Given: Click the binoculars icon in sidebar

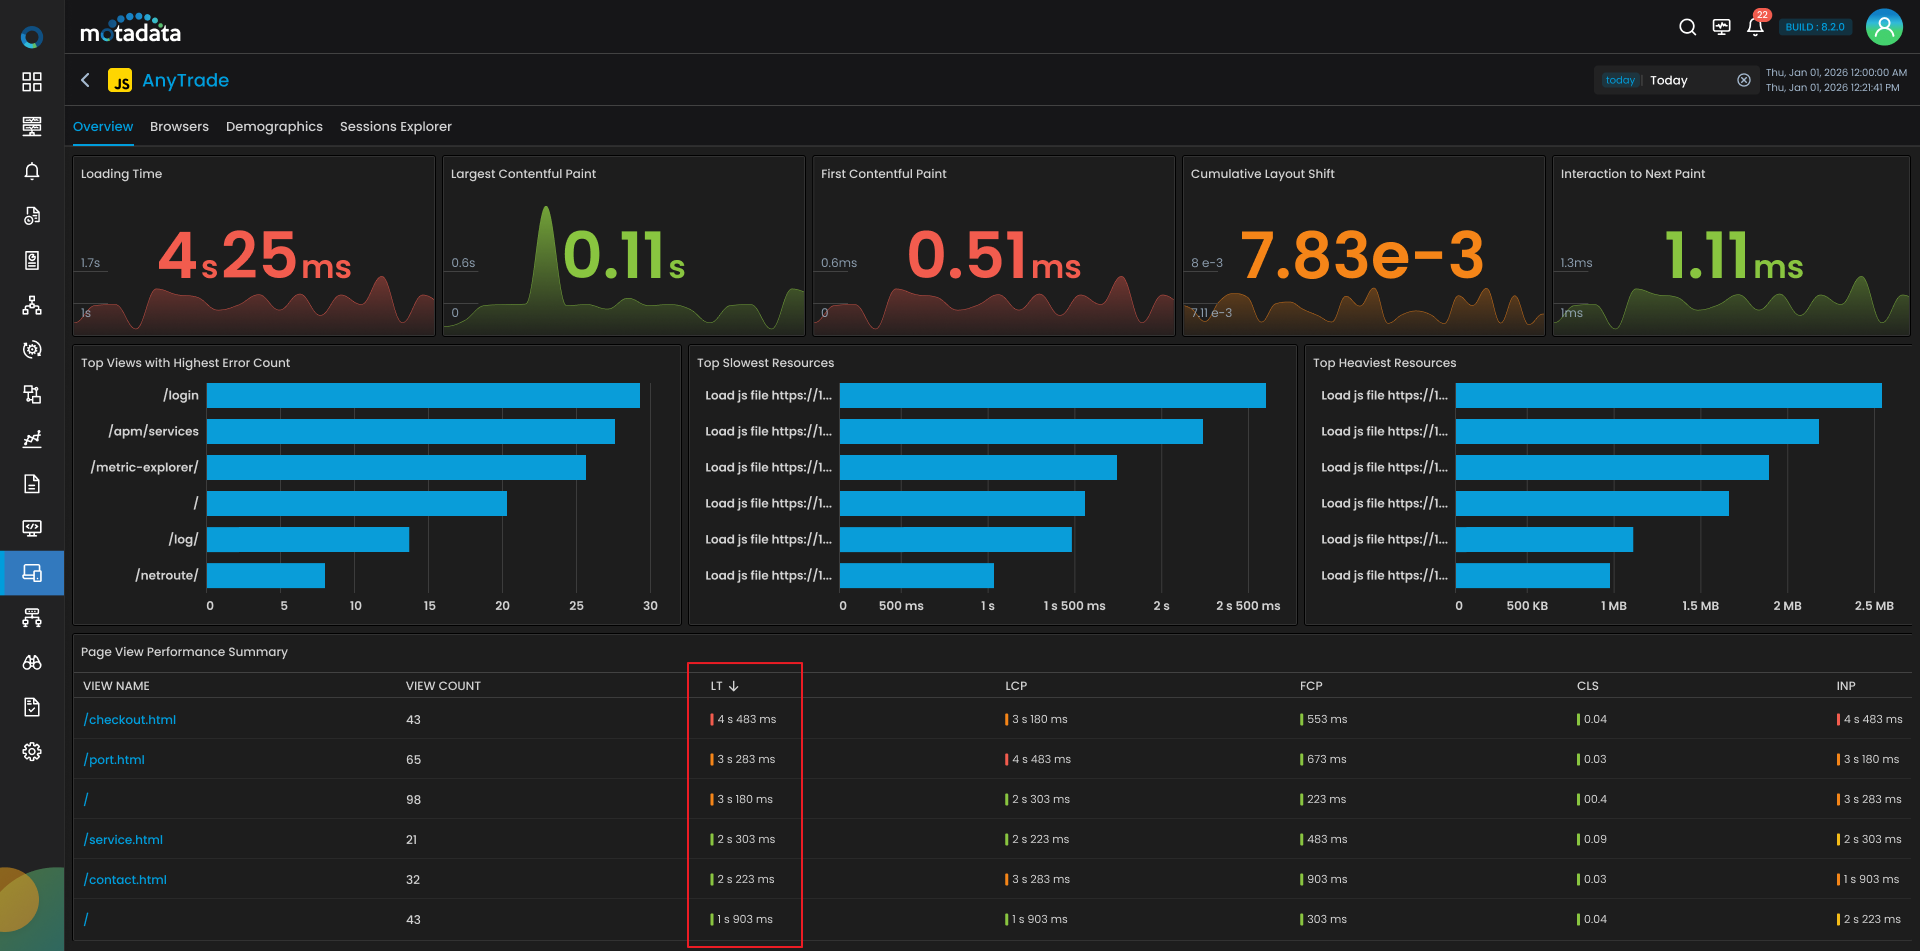Looking at the screenshot, I should [x=32, y=663].
